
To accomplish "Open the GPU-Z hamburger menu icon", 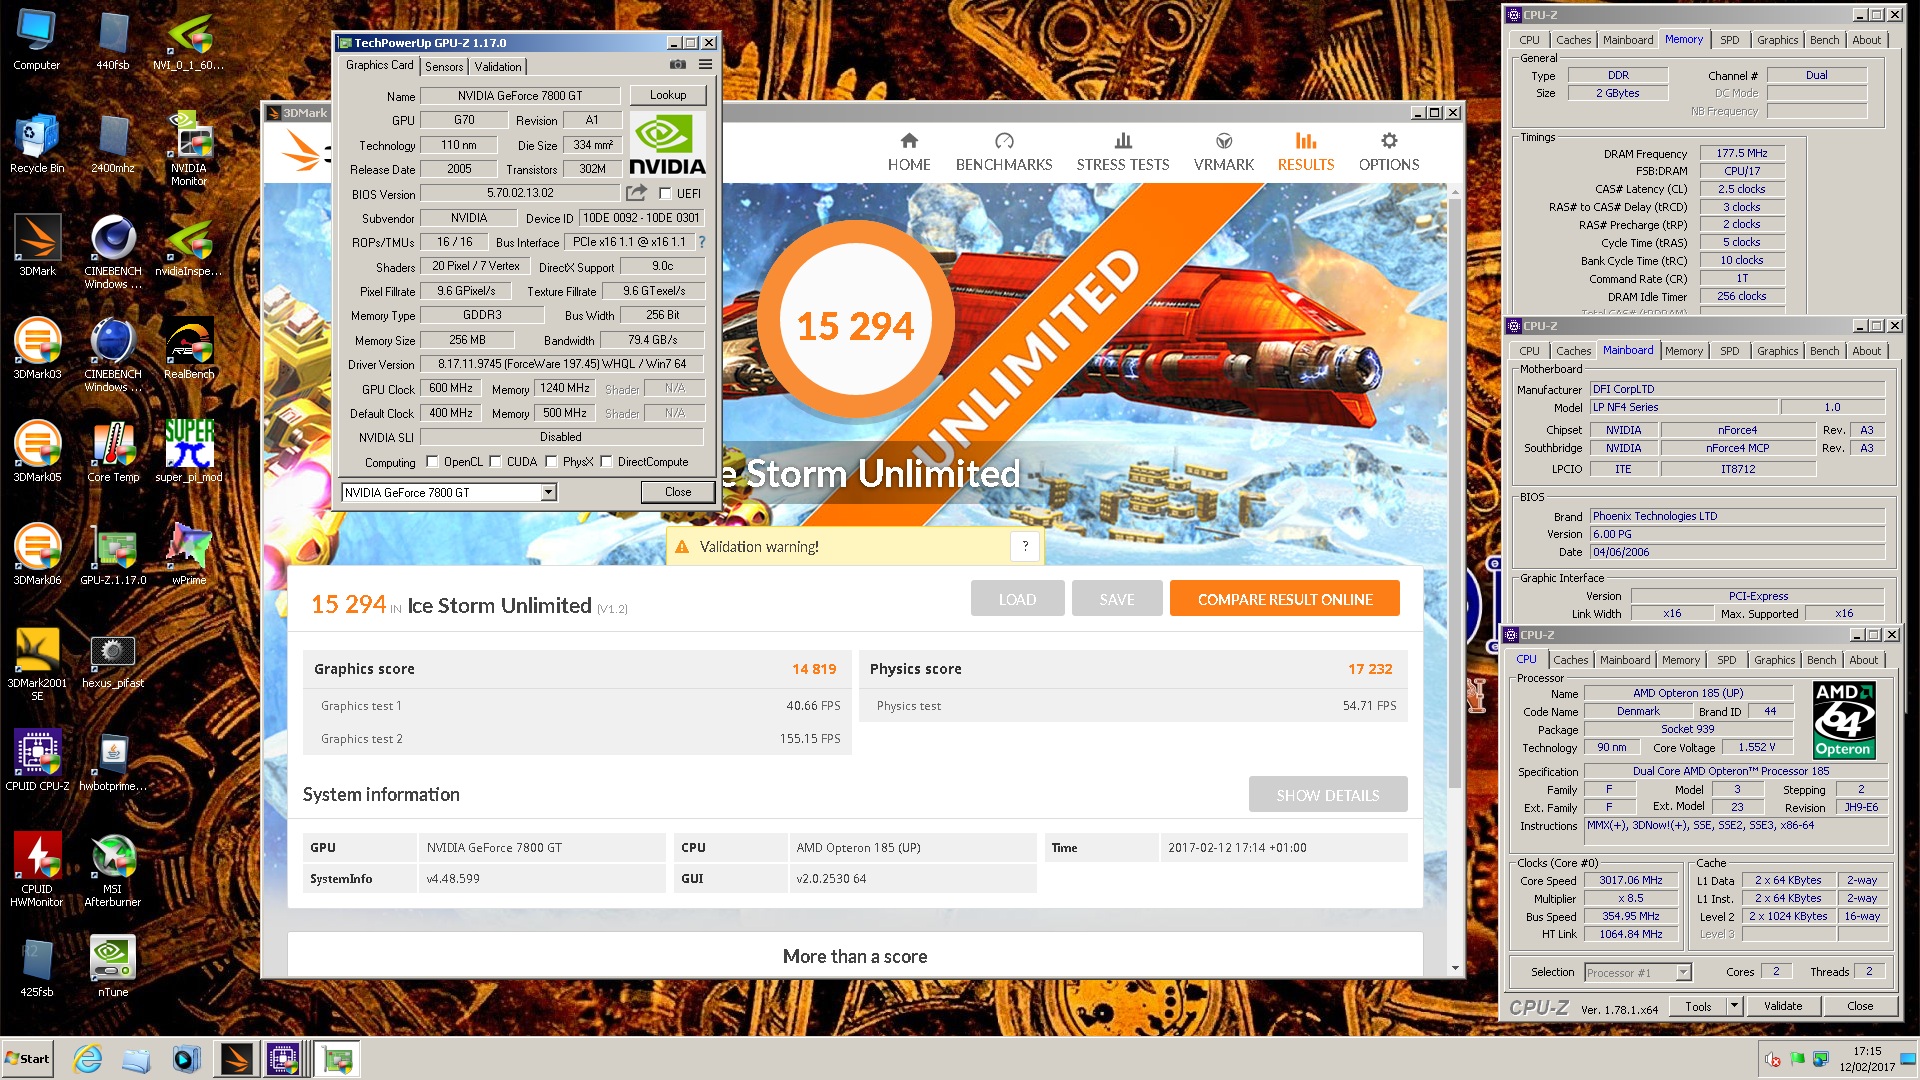I will 705,65.
